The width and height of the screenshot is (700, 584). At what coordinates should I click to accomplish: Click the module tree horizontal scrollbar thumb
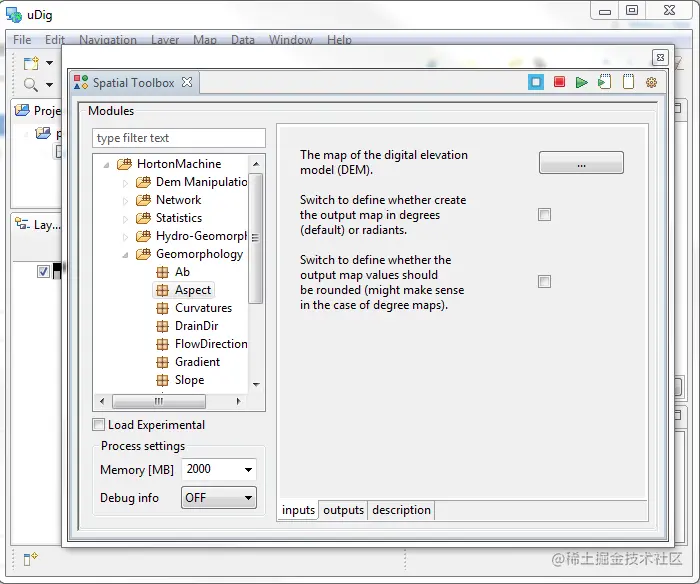pos(159,401)
